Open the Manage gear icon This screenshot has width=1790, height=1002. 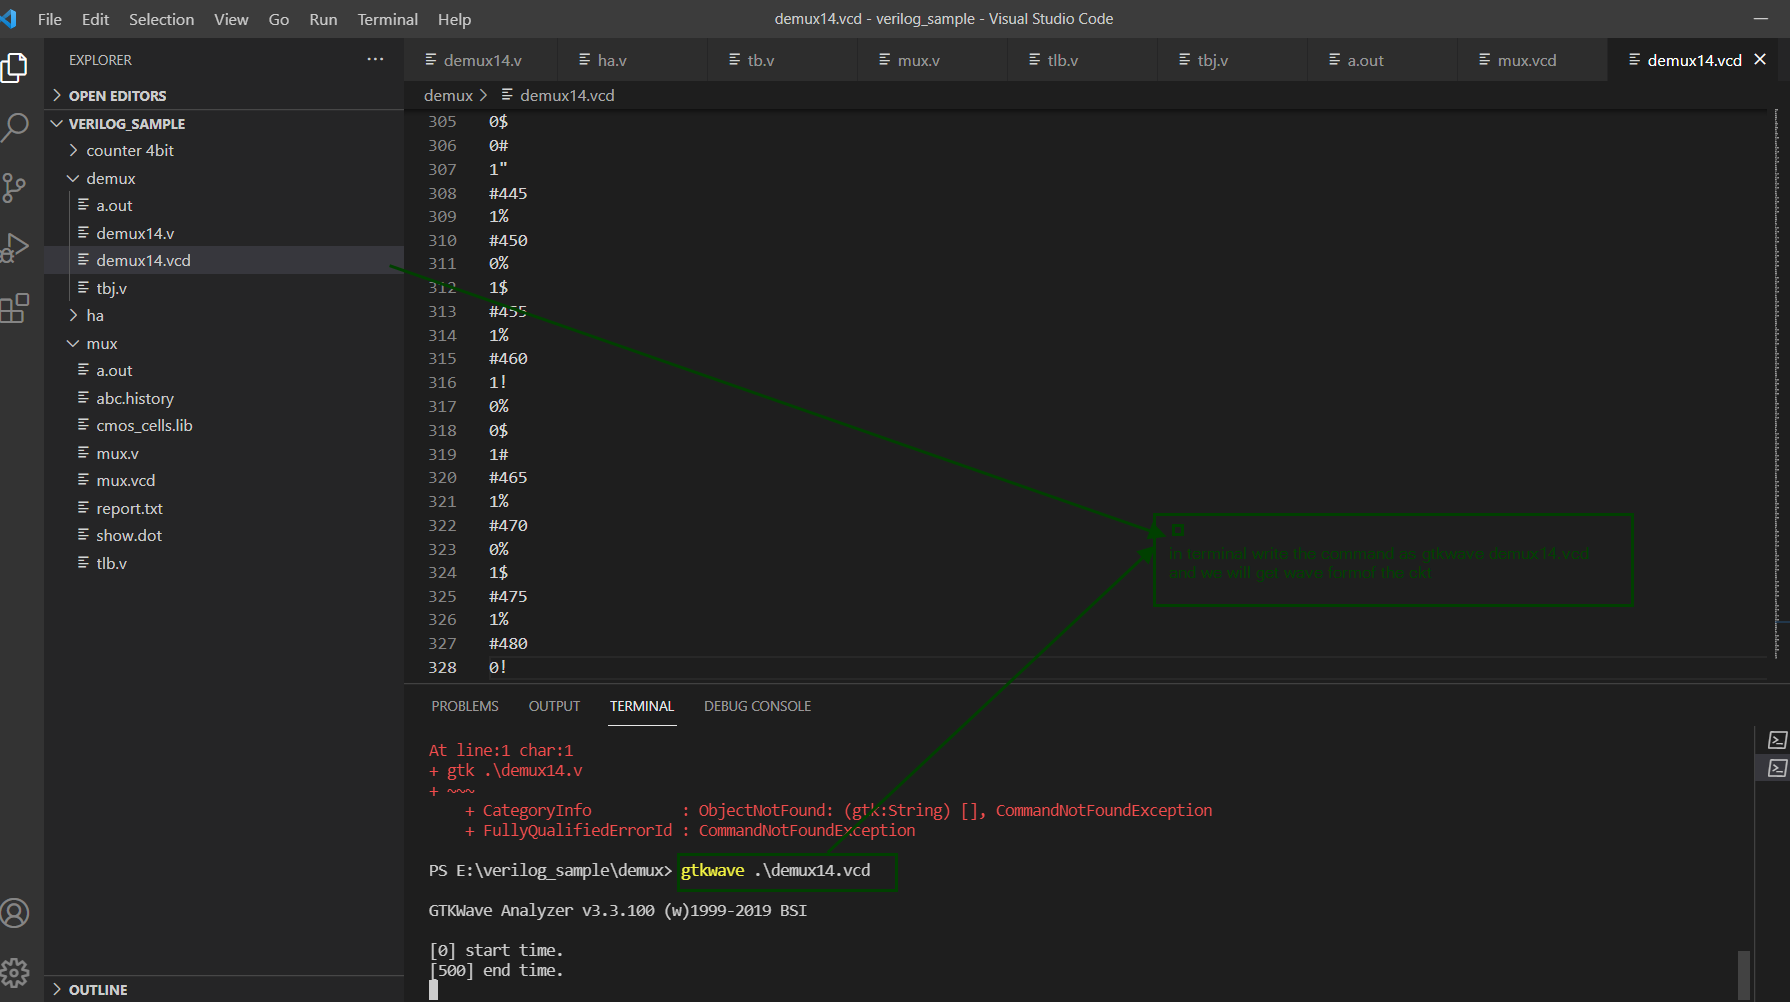click(x=15, y=972)
